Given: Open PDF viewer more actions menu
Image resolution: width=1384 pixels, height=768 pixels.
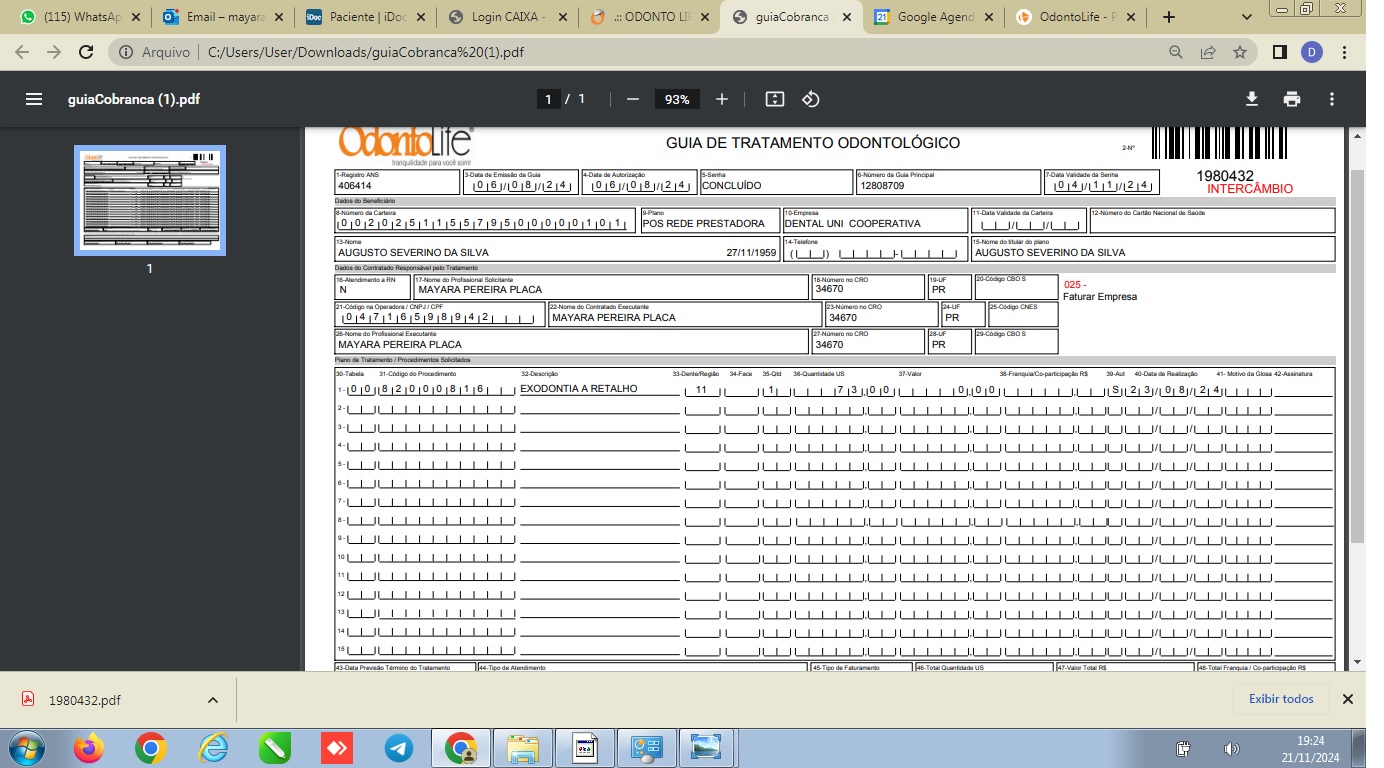Looking at the screenshot, I should (1332, 99).
